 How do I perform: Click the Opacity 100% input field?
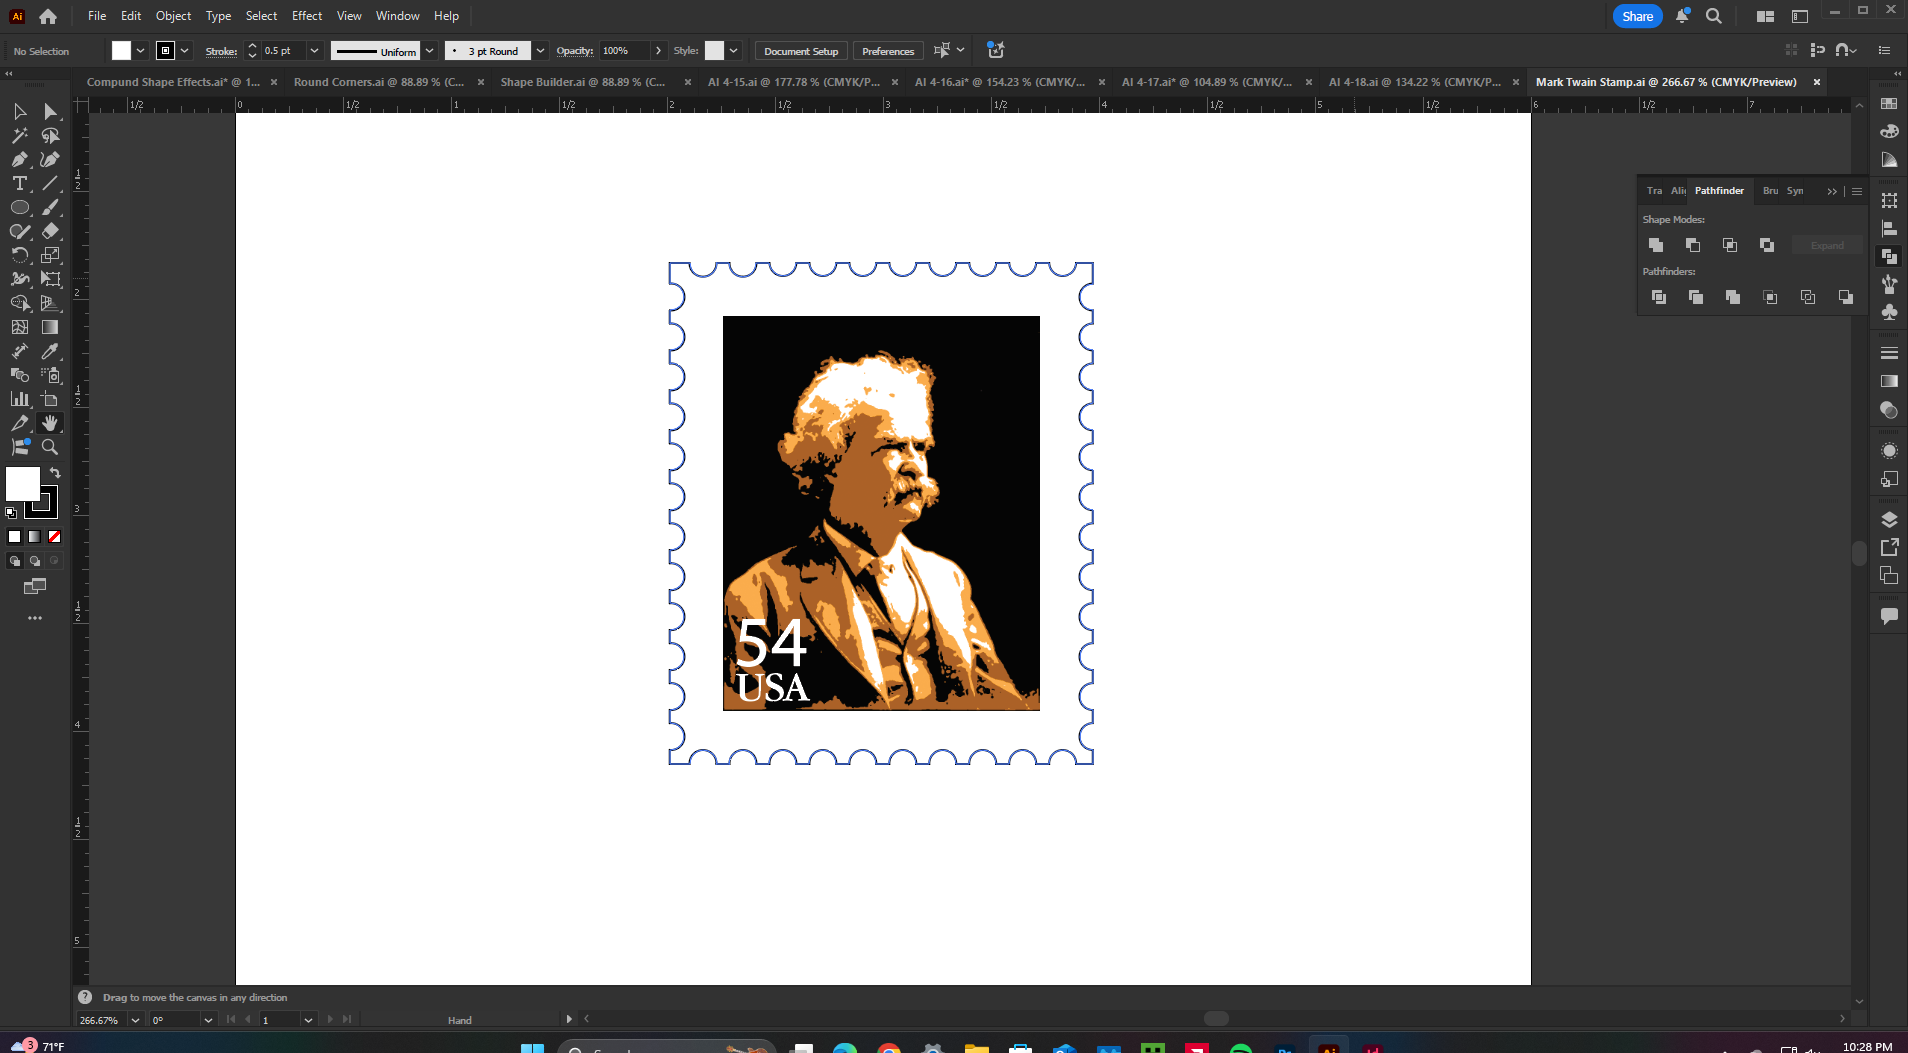point(625,51)
